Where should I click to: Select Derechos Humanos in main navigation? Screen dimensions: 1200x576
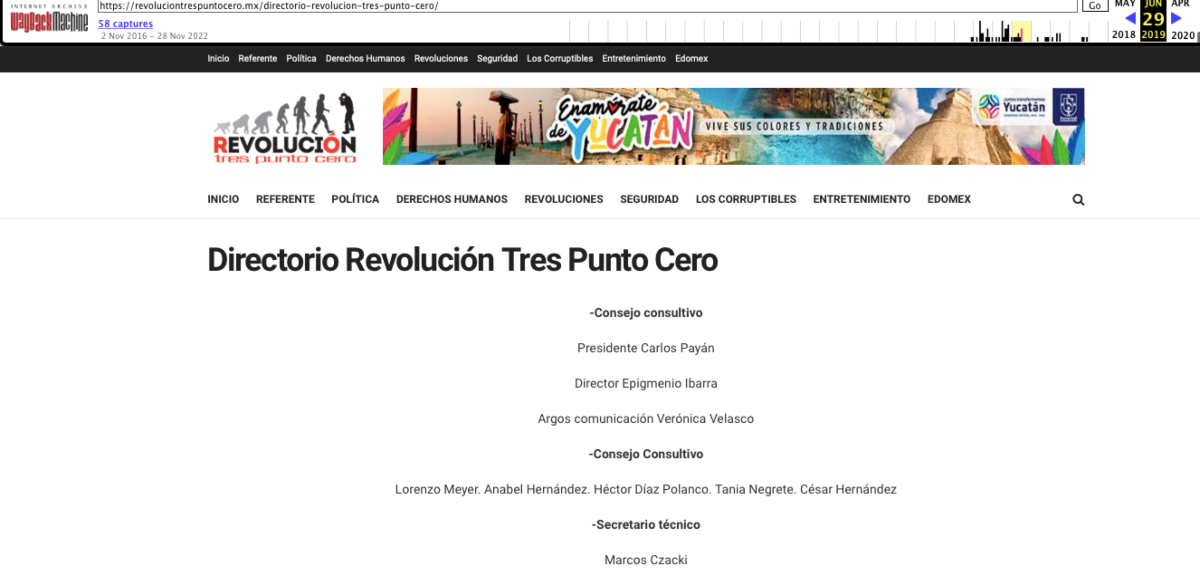451,200
